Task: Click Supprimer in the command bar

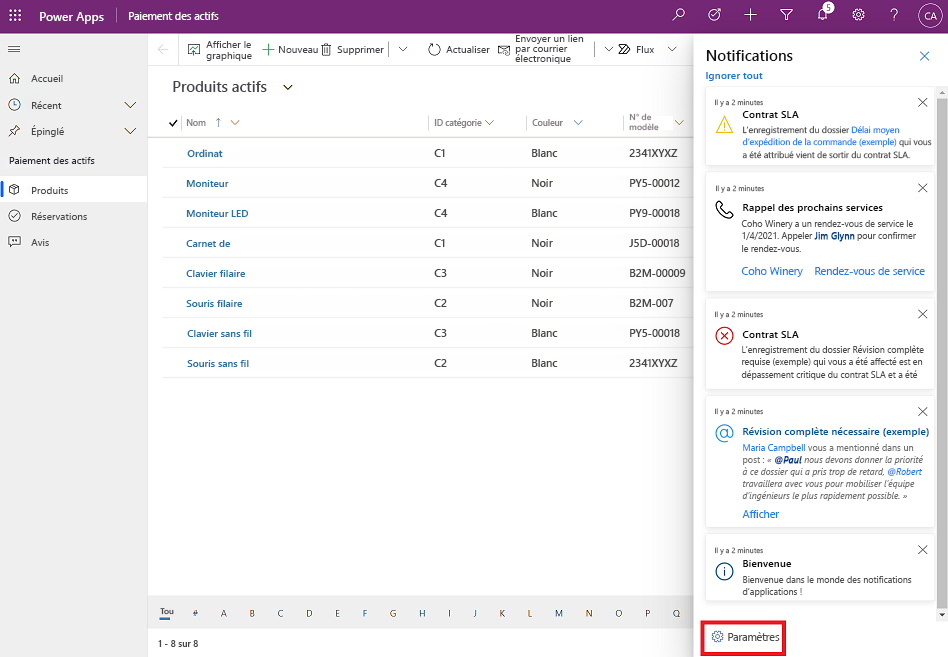Action: [x=352, y=50]
